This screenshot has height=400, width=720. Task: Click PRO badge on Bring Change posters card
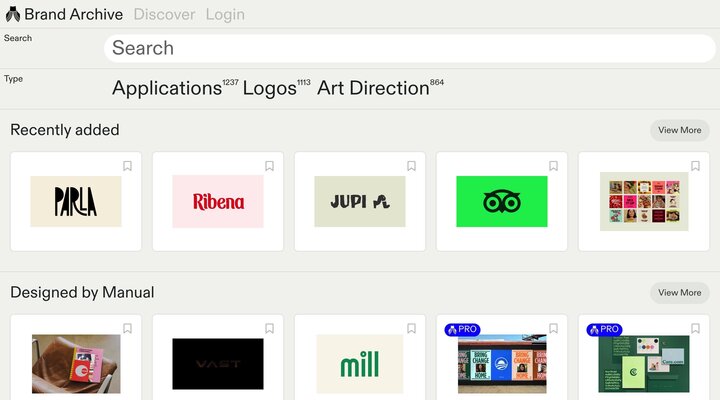click(462, 329)
